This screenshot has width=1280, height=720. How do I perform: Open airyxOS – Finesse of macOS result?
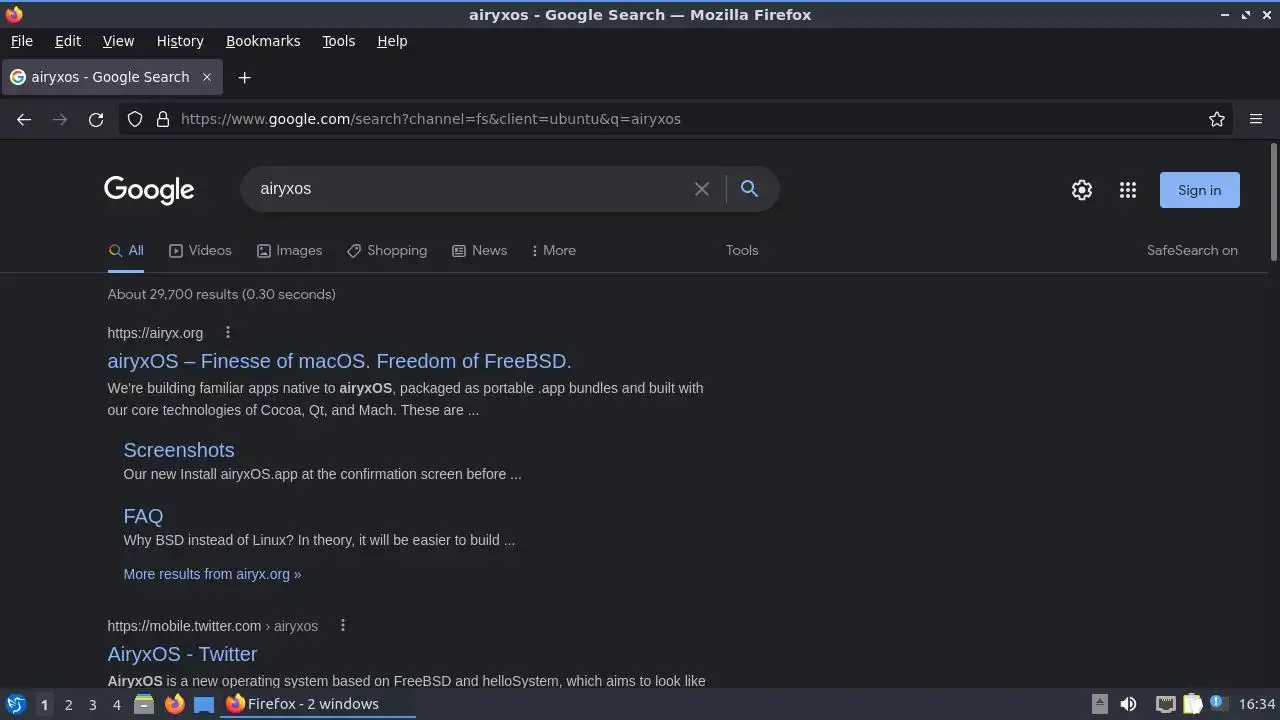(x=339, y=361)
